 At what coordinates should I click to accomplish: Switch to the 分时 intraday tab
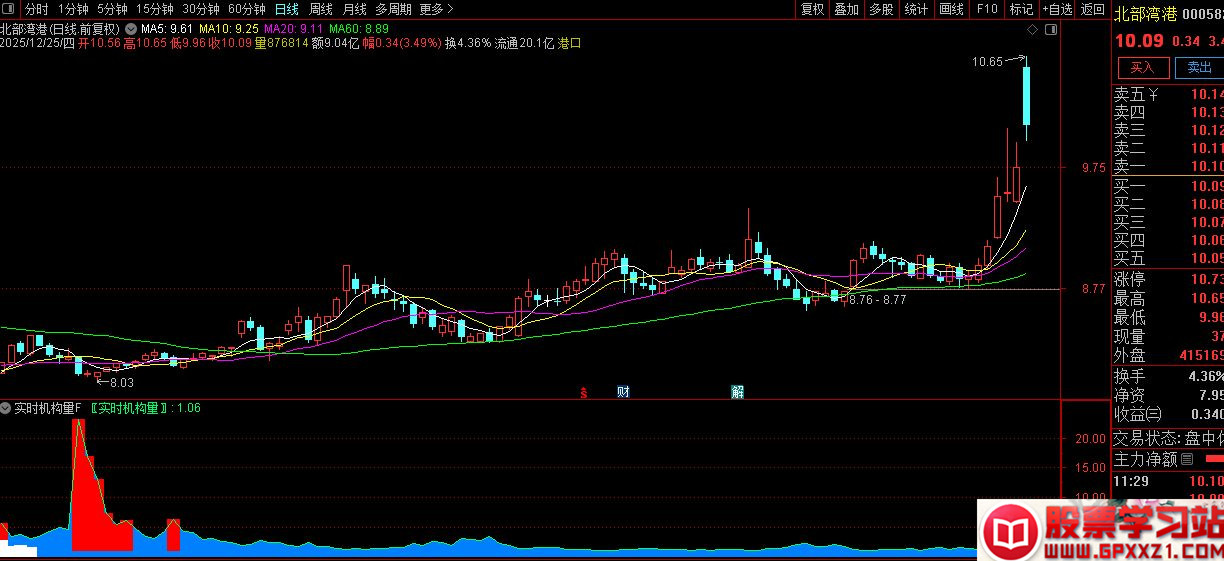(36, 9)
